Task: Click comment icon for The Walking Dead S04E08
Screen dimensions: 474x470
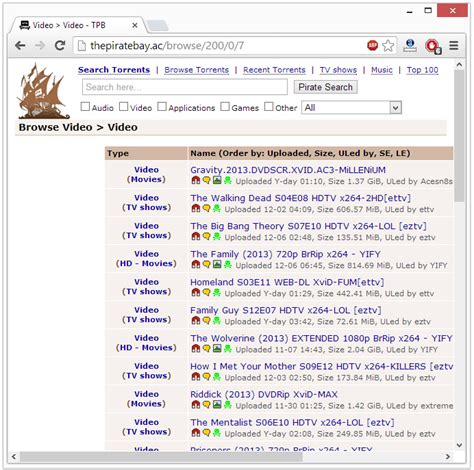Action: tap(207, 209)
